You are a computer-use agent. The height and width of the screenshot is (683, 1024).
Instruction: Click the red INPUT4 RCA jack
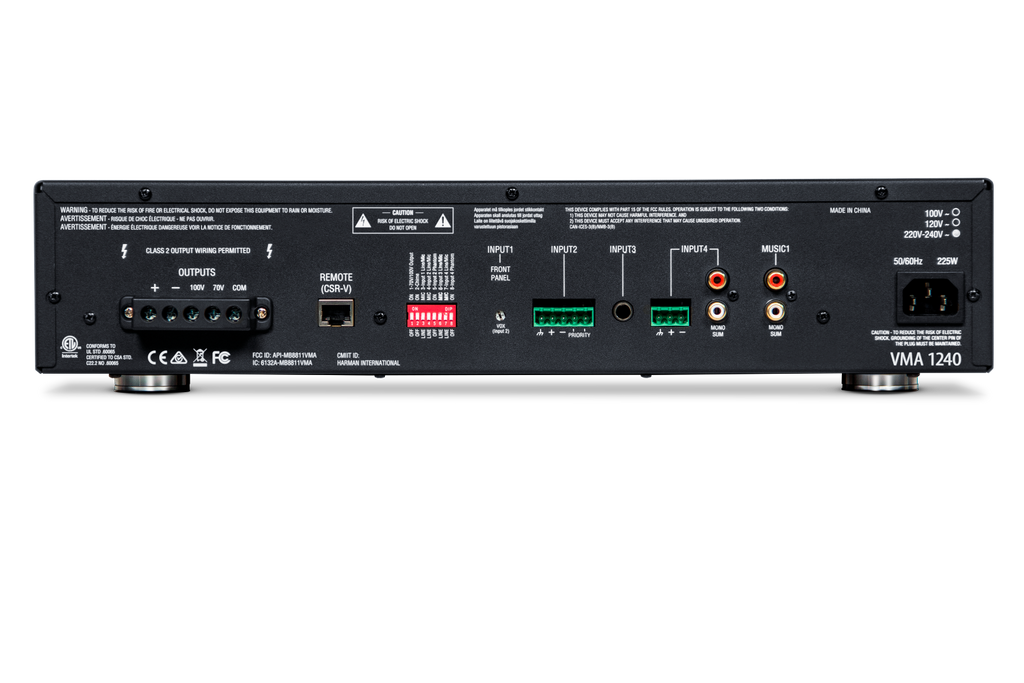(716, 276)
